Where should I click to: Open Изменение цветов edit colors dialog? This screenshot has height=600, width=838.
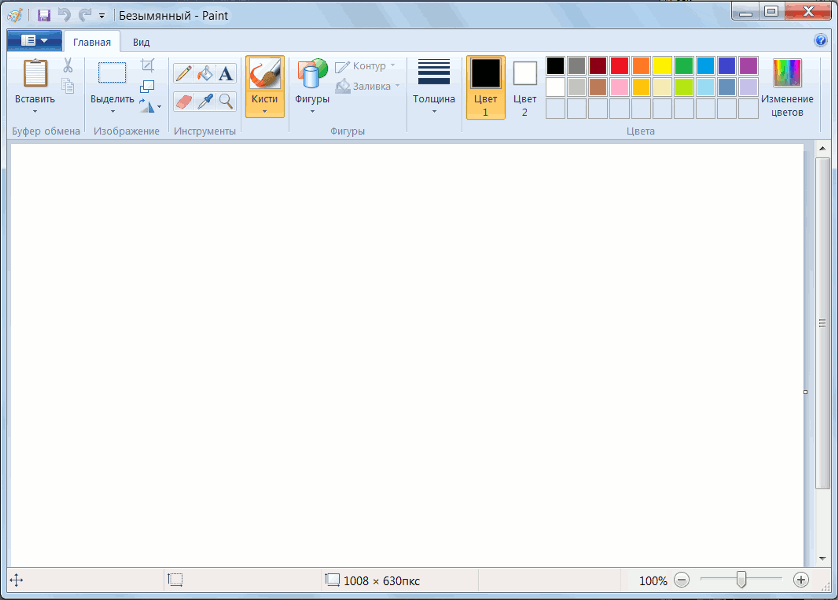click(787, 87)
